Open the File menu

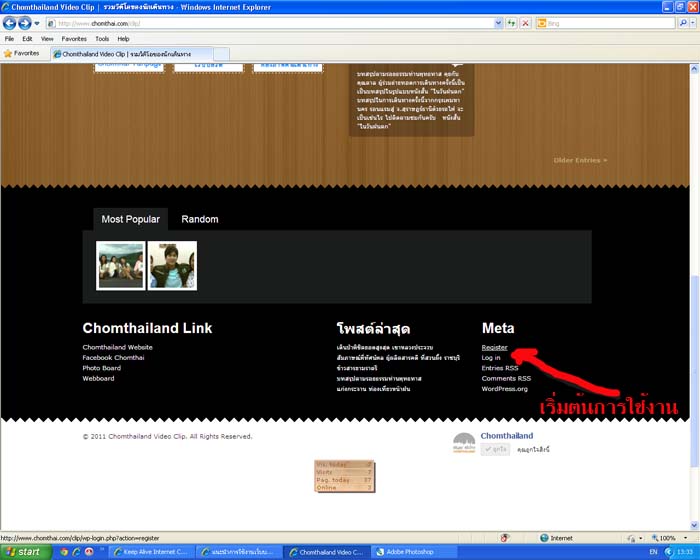click(9, 39)
